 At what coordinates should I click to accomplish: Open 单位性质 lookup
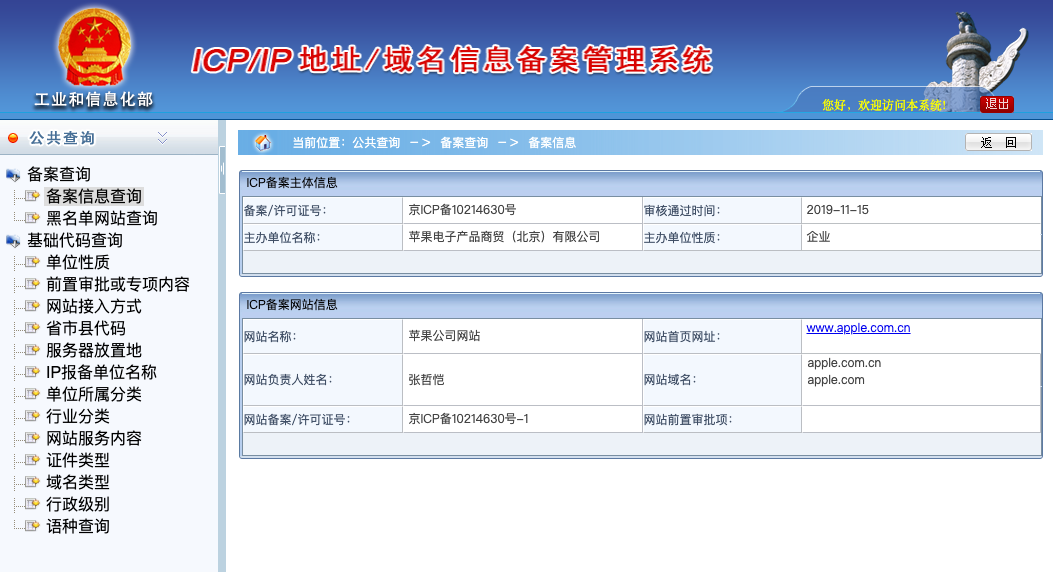78,263
